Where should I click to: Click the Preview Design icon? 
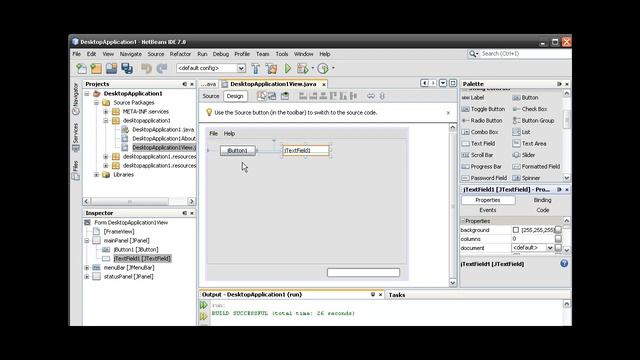[285, 96]
